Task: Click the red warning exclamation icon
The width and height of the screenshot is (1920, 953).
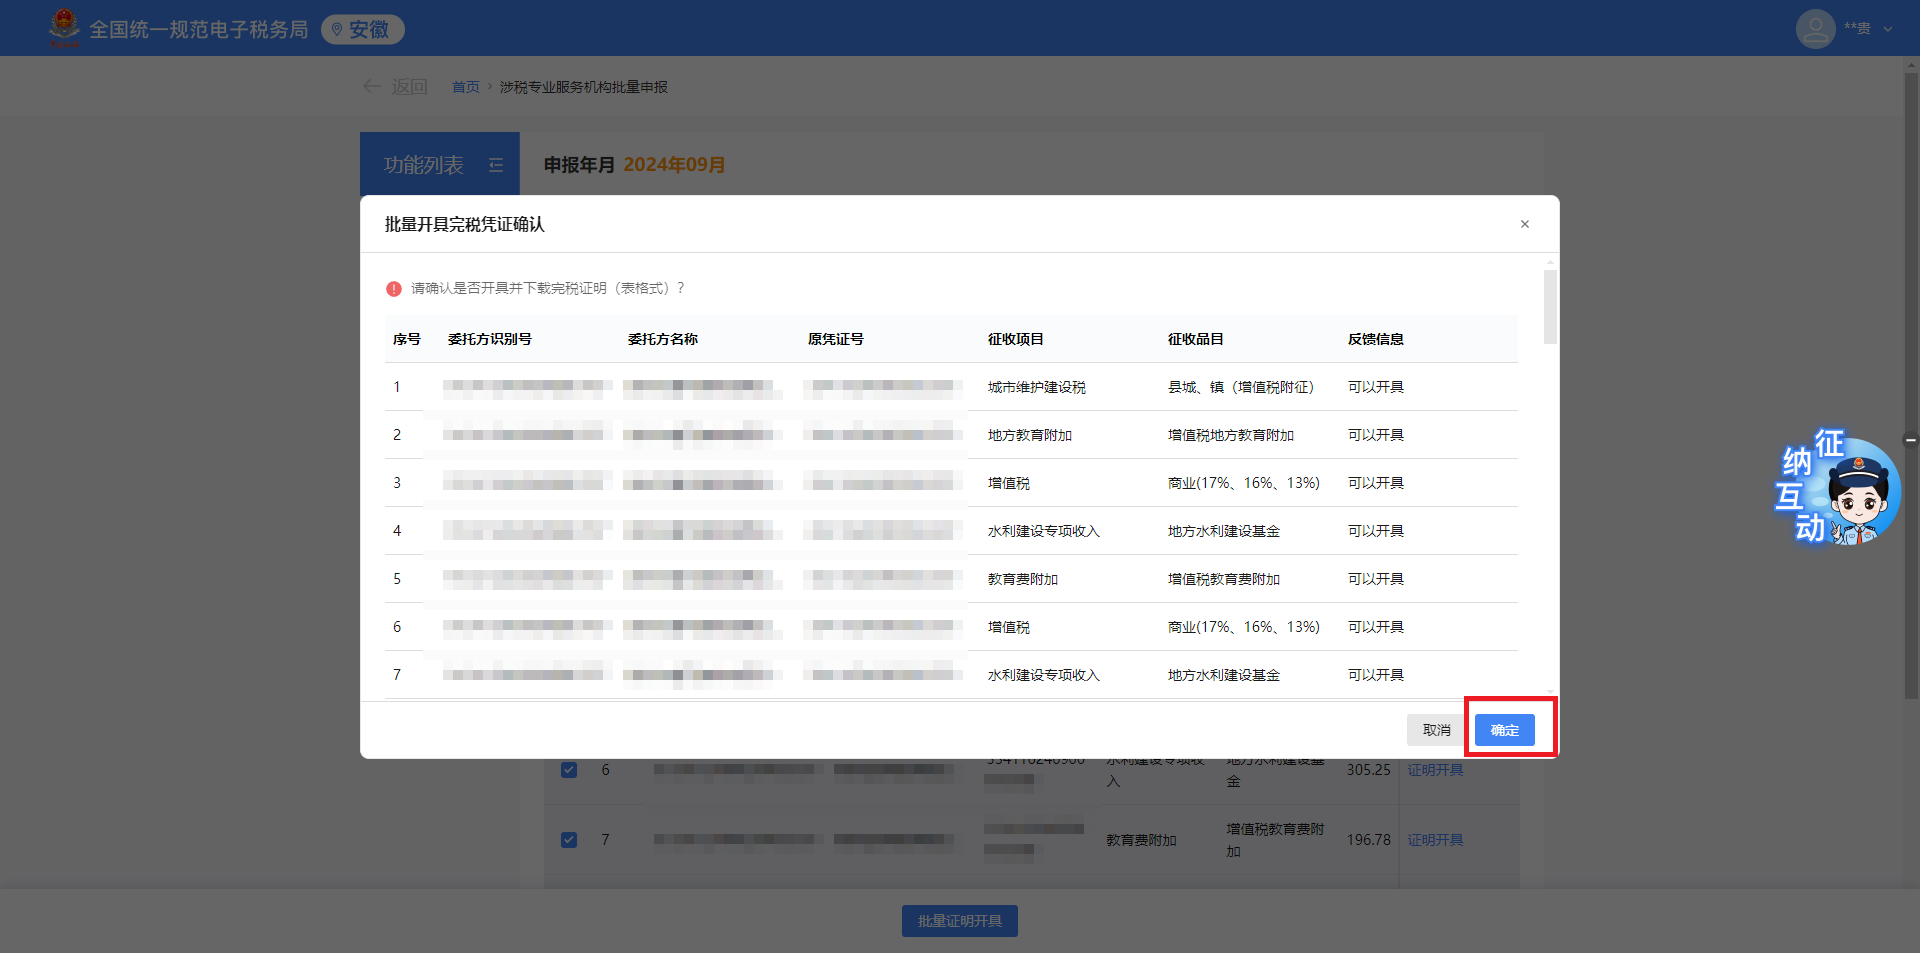Action: click(394, 289)
